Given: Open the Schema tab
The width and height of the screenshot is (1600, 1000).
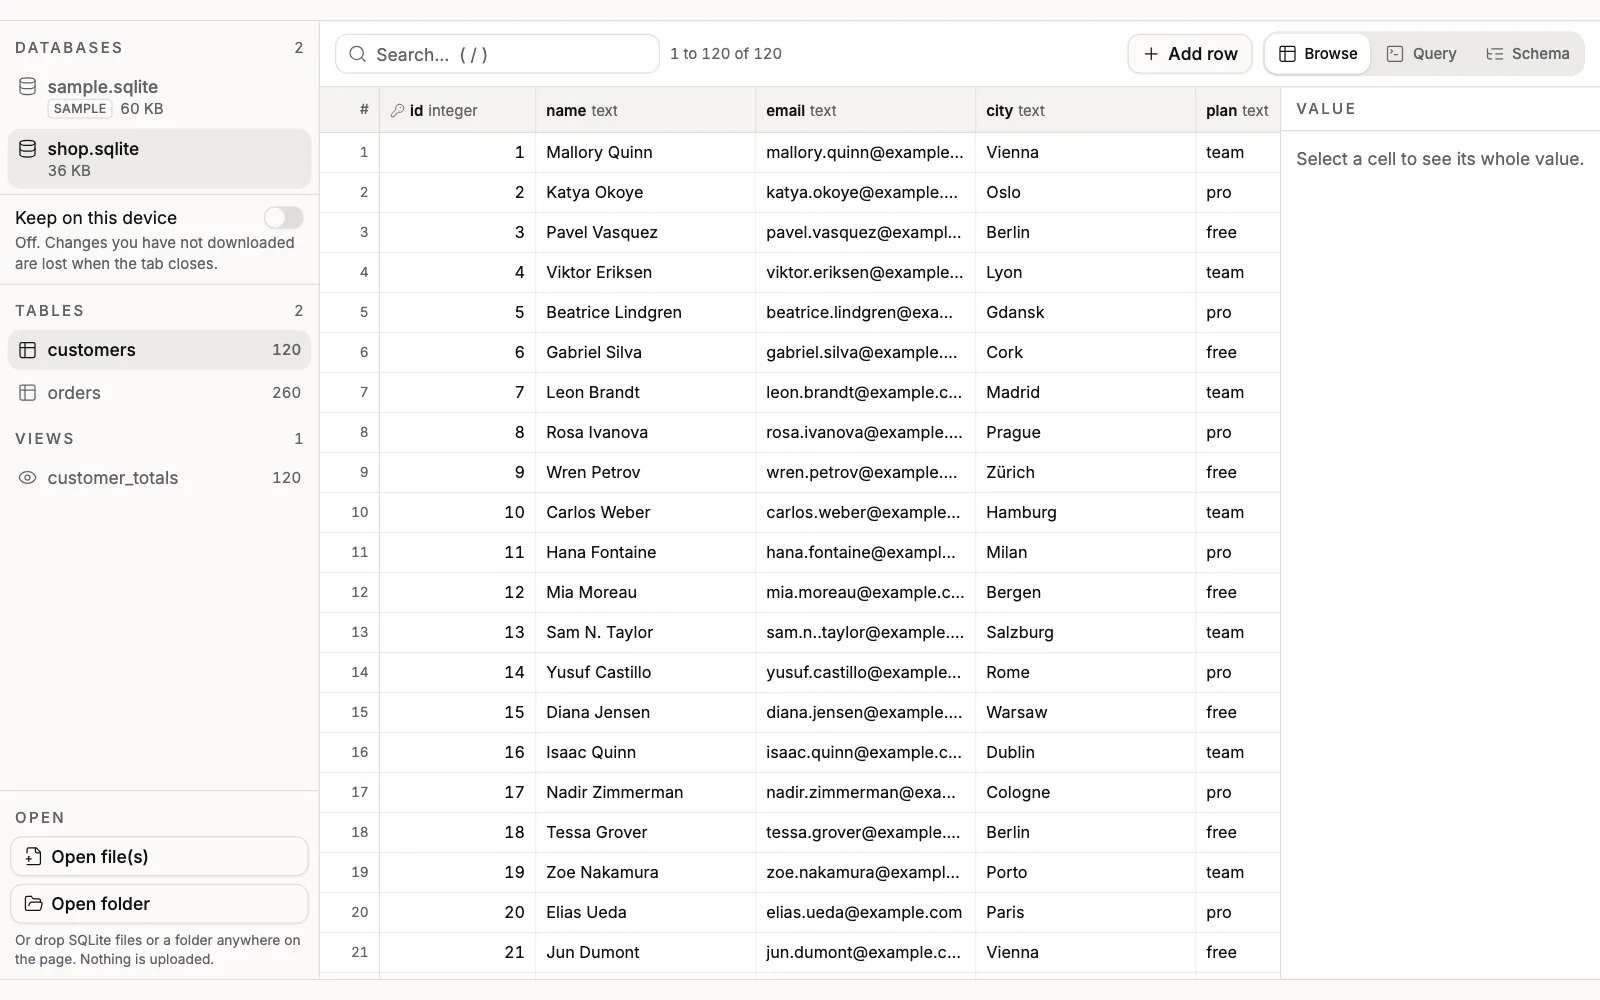Looking at the screenshot, I should tap(1527, 54).
